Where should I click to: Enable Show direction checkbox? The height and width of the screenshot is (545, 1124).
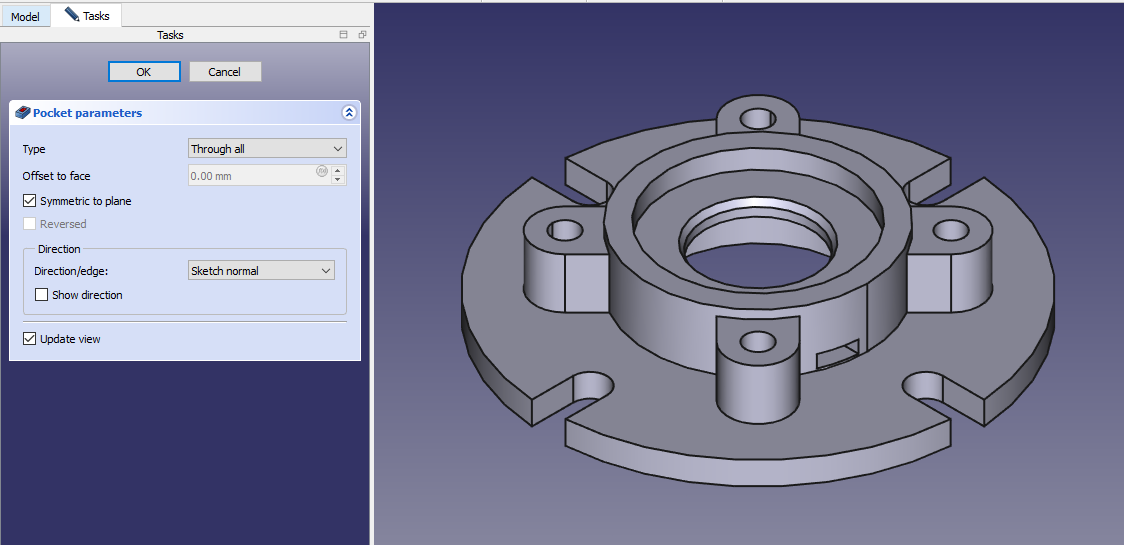[x=42, y=295]
